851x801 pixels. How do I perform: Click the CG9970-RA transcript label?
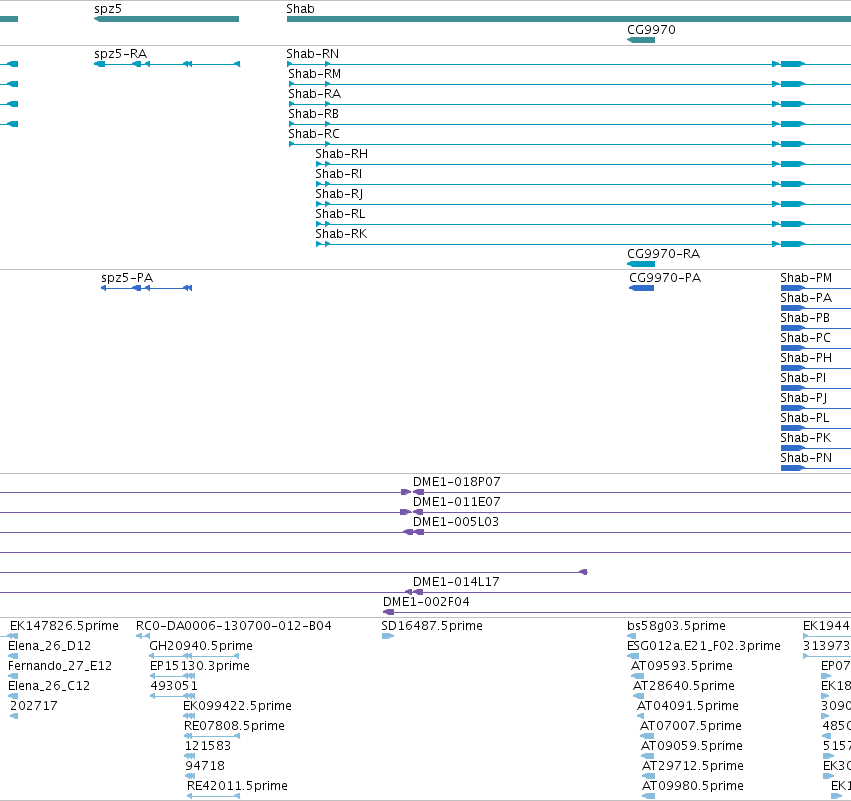(663, 254)
